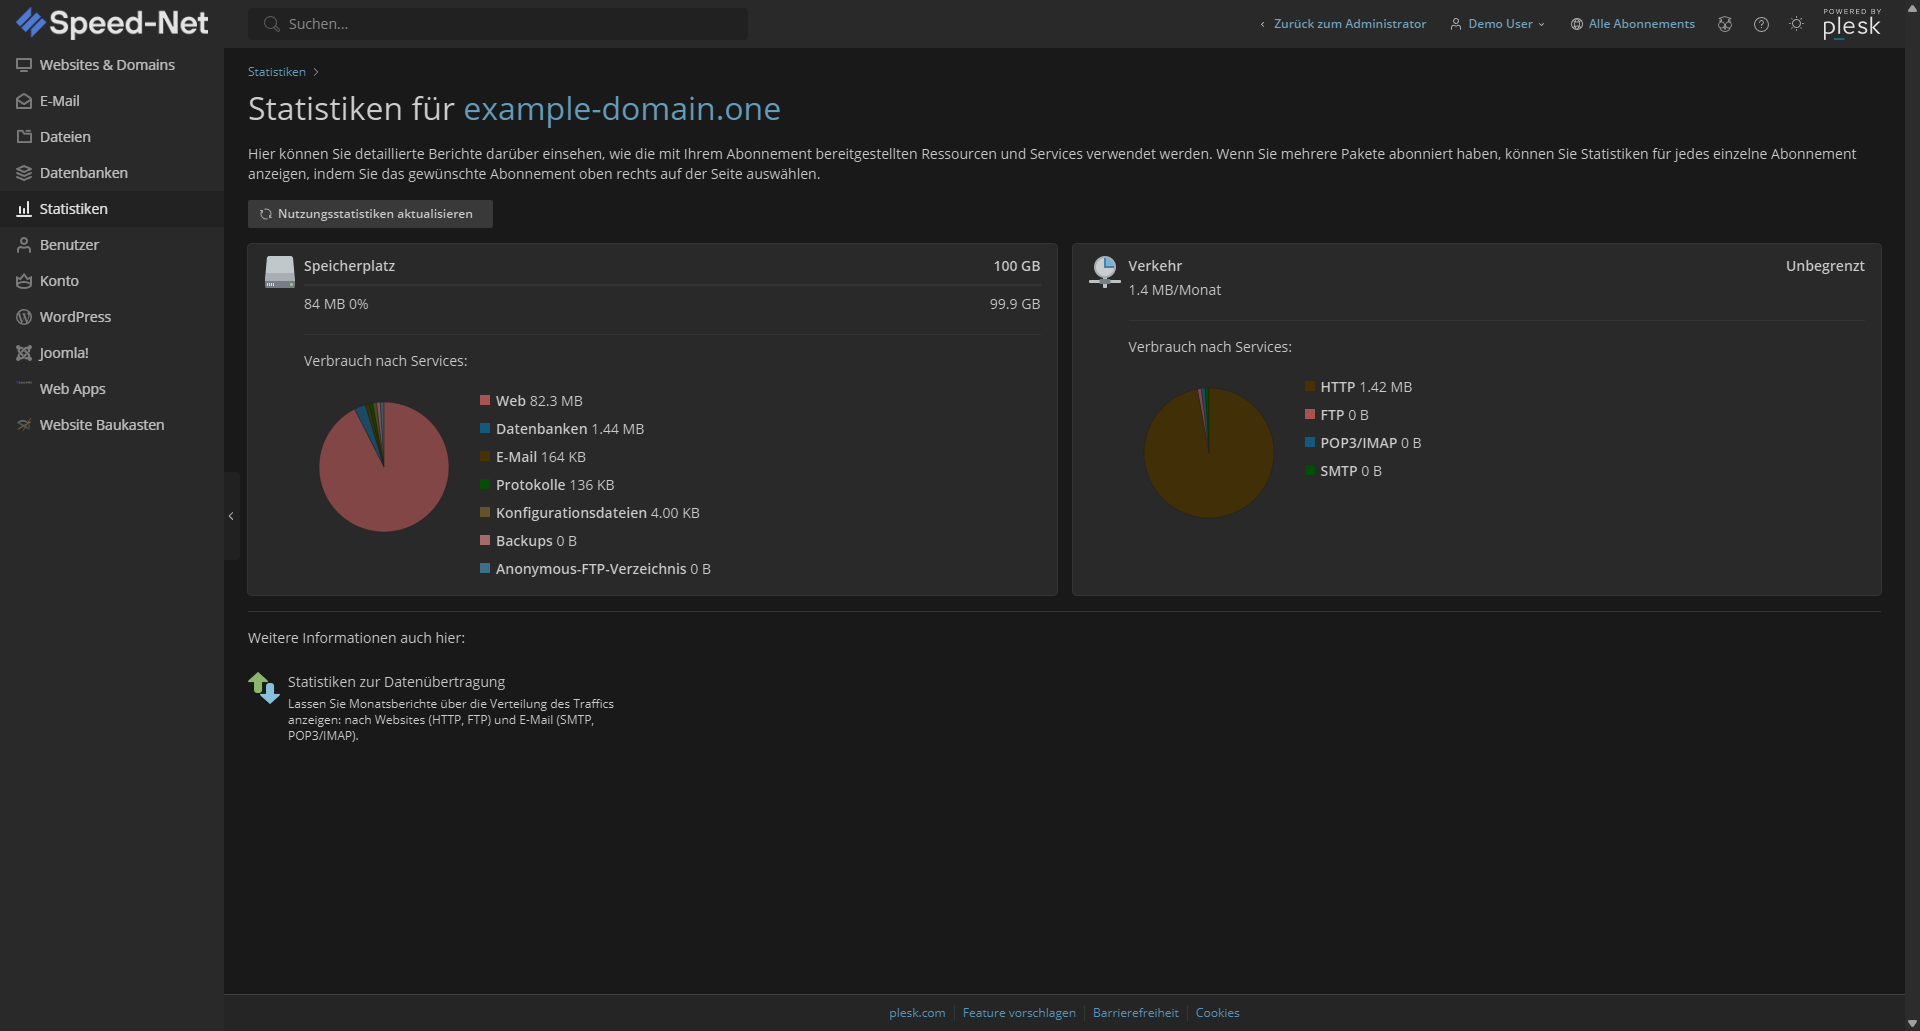1920x1031 pixels.
Task: Toggle light/dark theme sun icon
Action: [x=1797, y=24]
